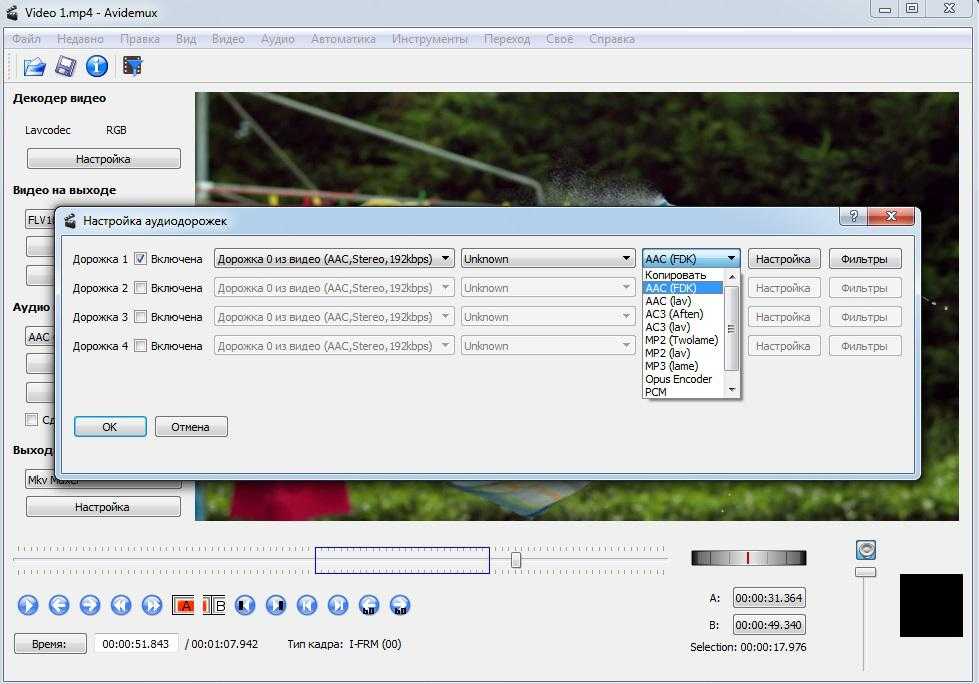Viewport: 979px width, 684px height.
Task: Click Фильтры button for Дорожка 1
Action: click(x=864, y=259)
